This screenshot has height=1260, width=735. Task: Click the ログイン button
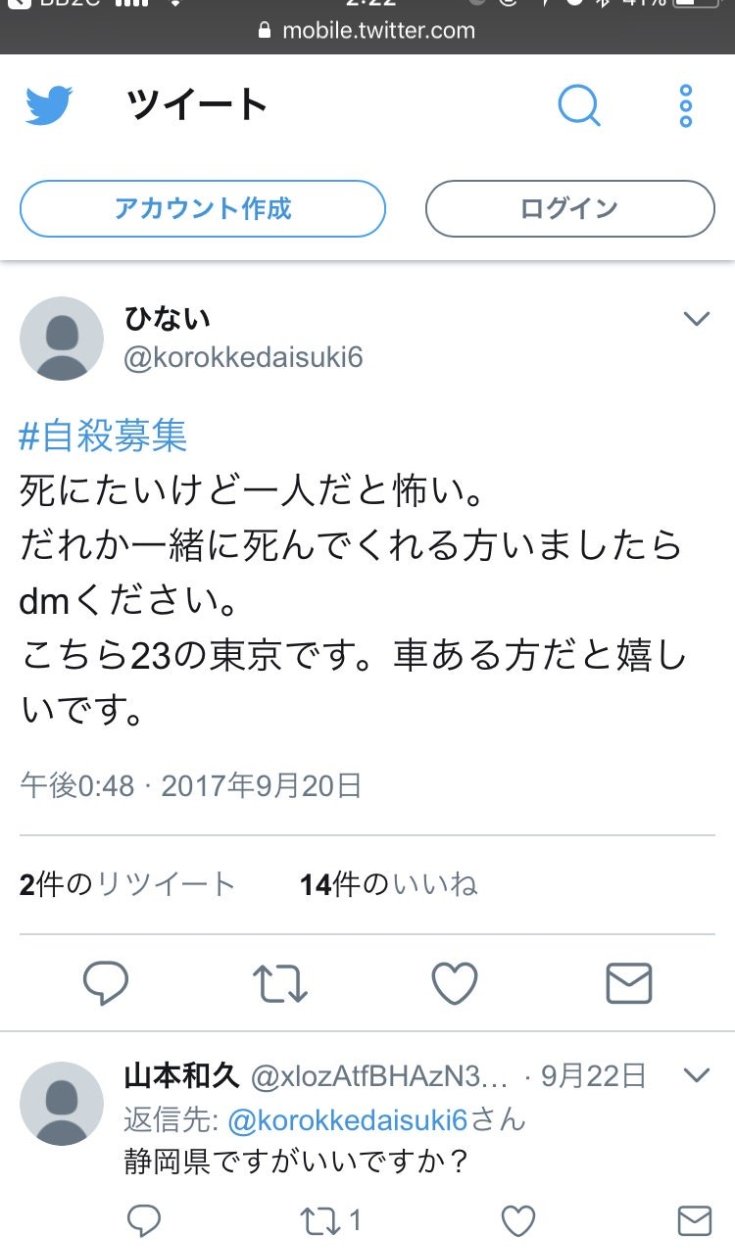coord(570,209)
